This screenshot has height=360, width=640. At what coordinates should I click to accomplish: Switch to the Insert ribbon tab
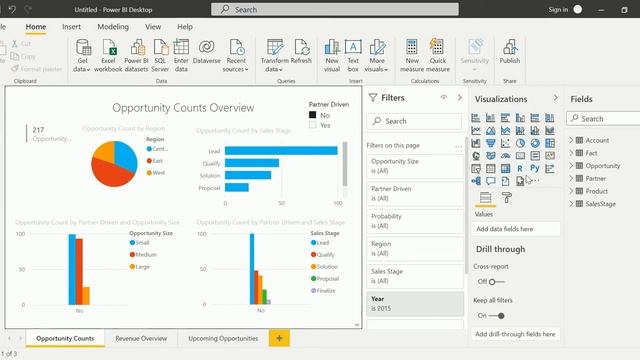click(x=71, y=27)
